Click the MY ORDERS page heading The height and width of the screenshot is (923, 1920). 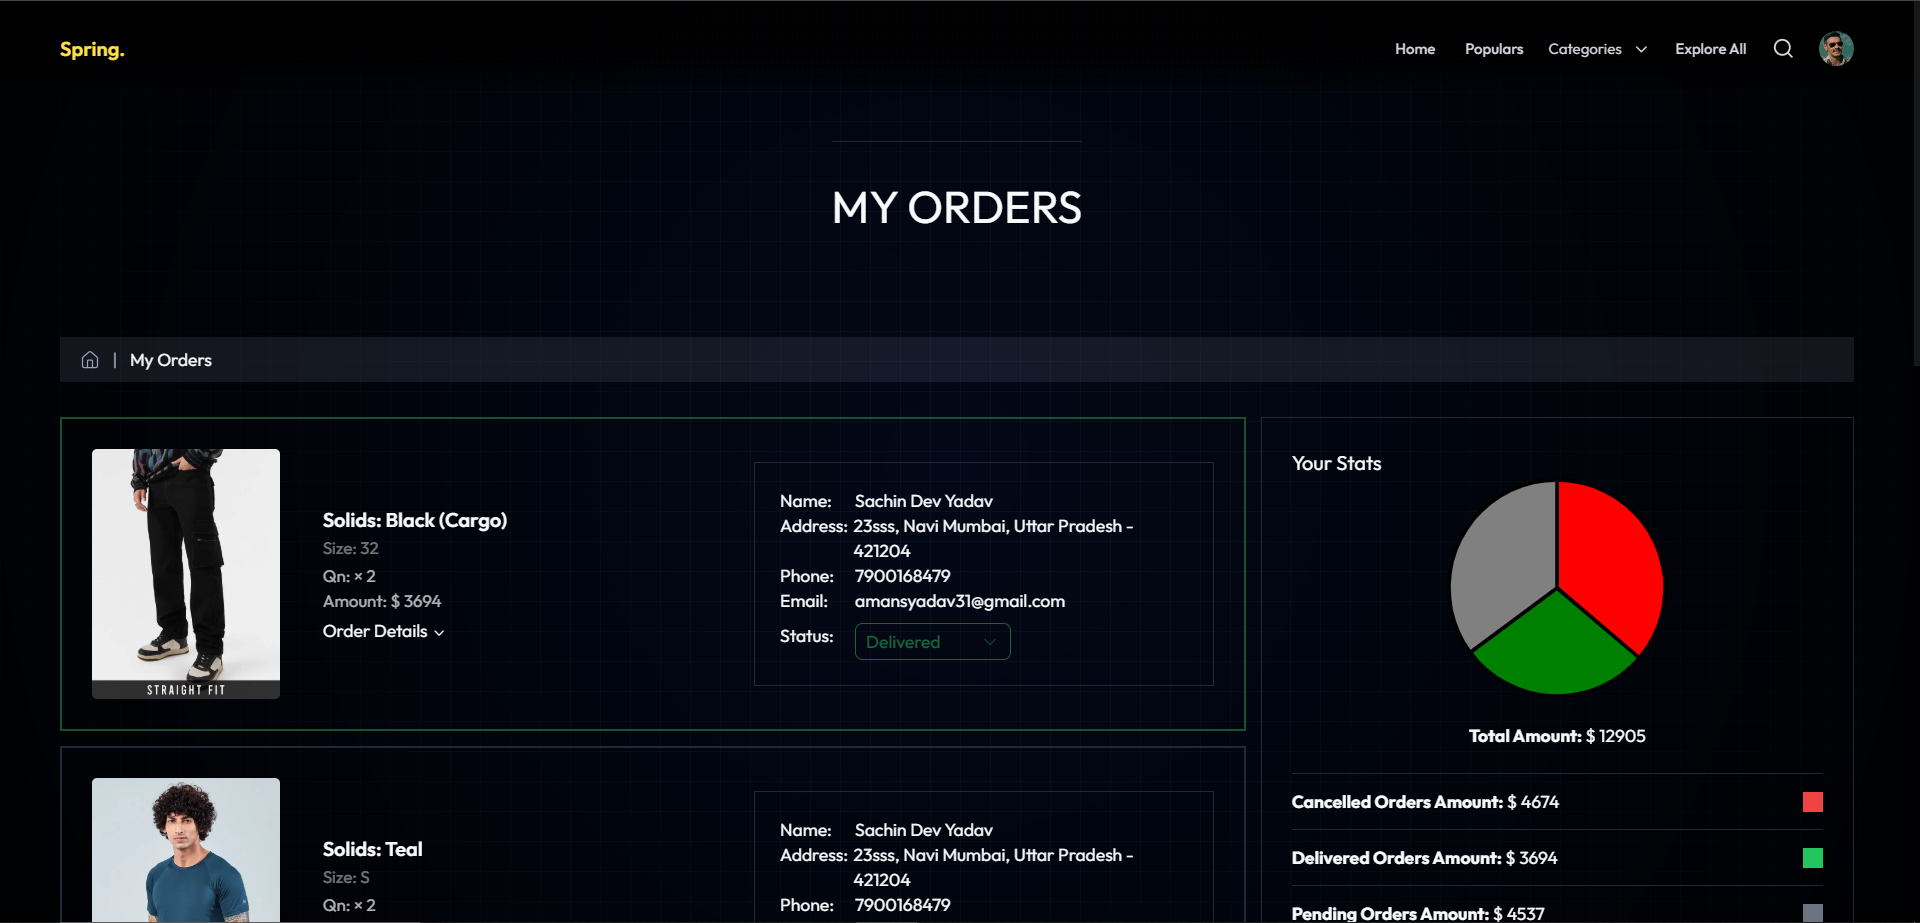pos(957,208)
